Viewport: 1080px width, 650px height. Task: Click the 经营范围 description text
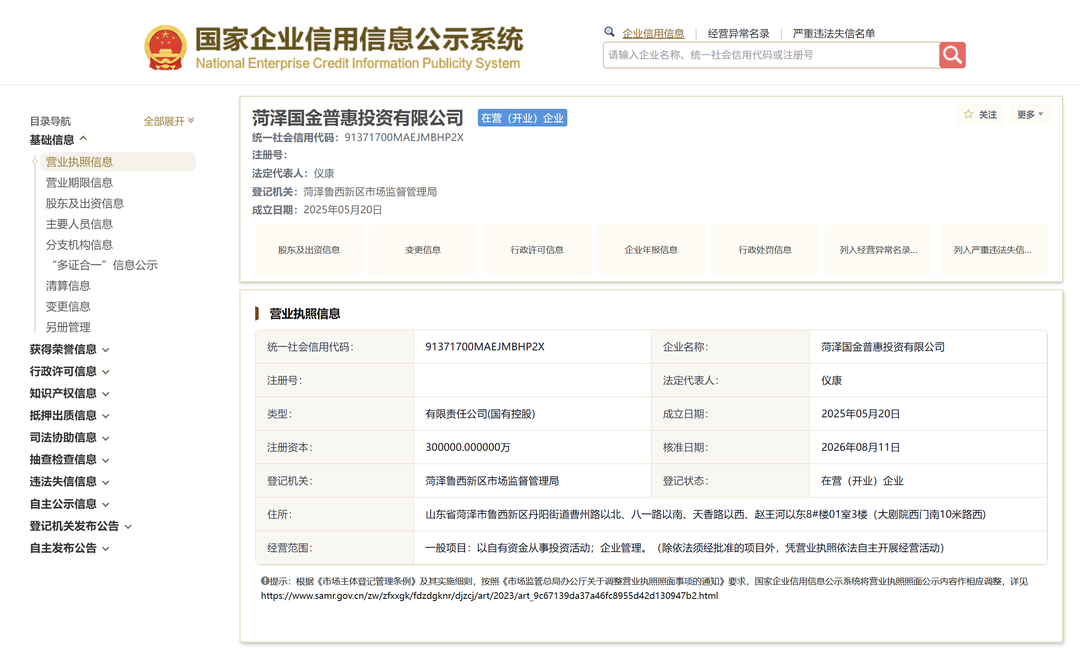click(x=685, y=548)
